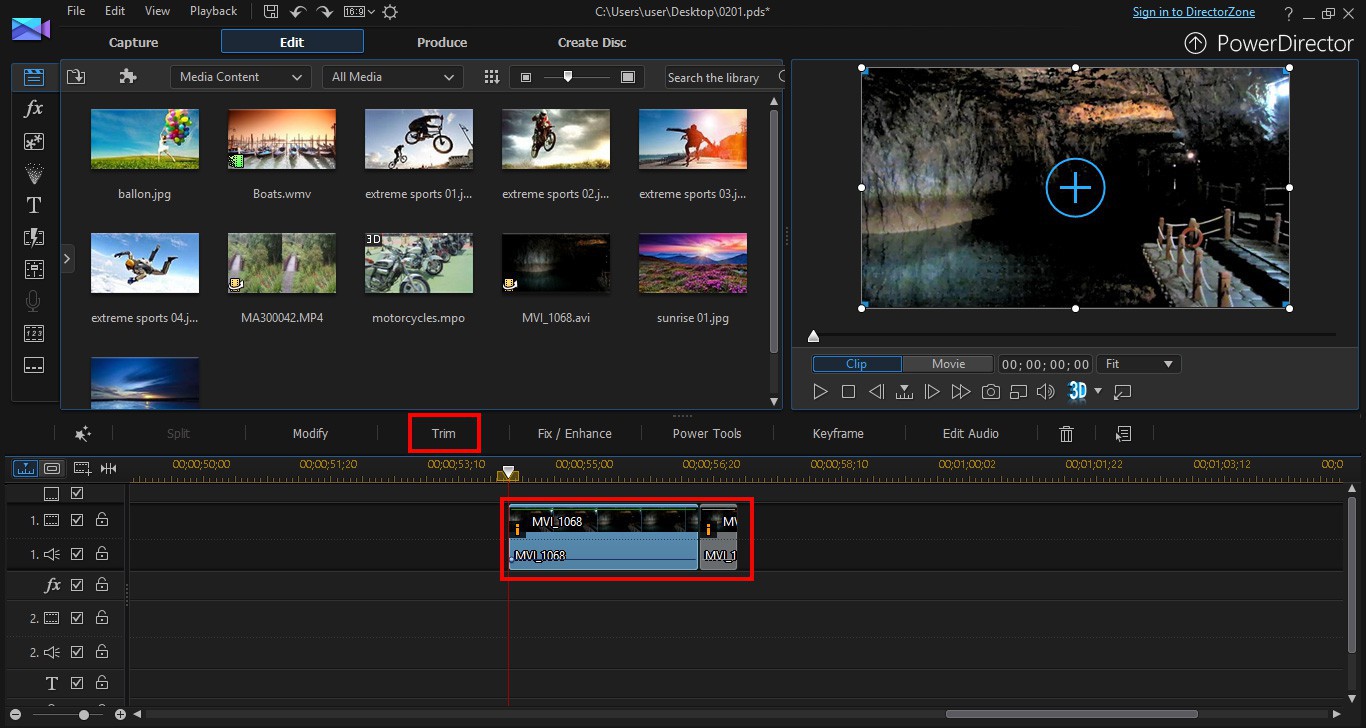The height and width of the screenshot is (728, 1366).
Task: Click the preview quality display icon
Action: click(1018, 392)
